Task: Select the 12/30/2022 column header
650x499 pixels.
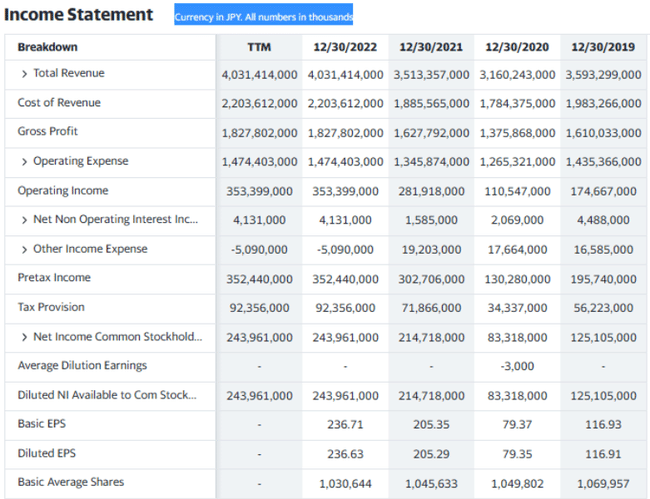Action: 345,48
